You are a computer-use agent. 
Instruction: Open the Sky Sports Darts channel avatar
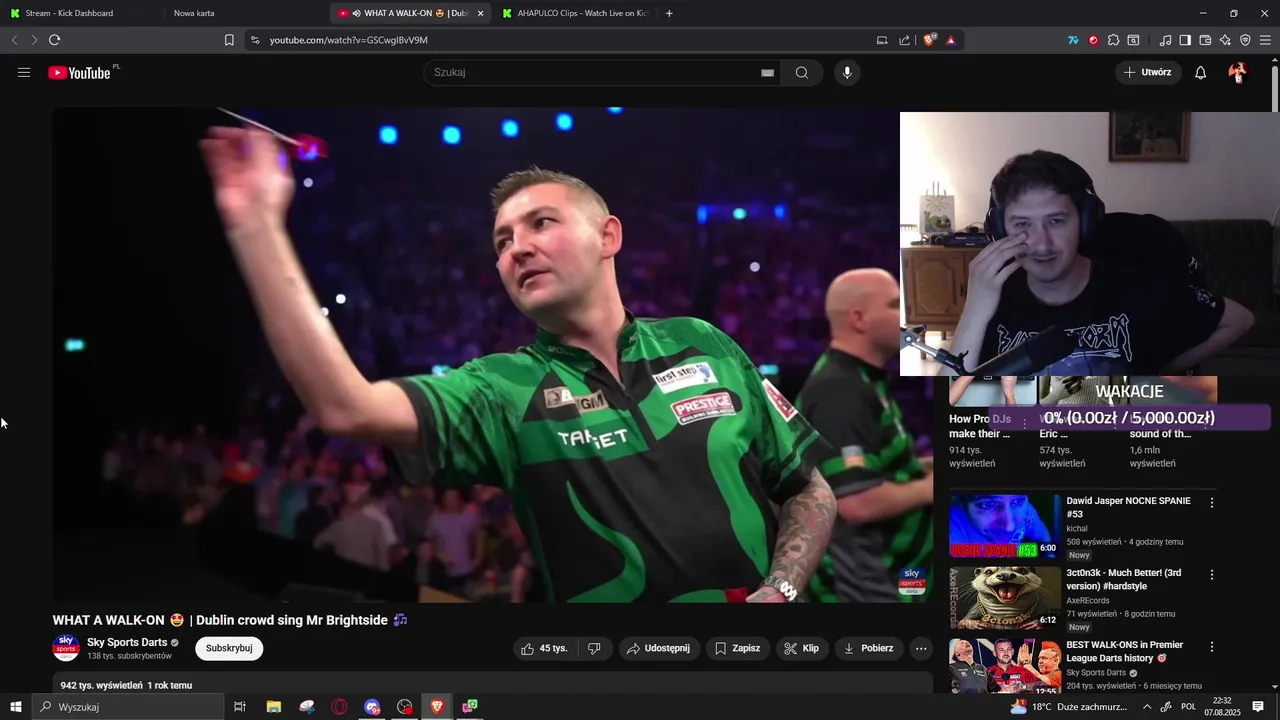[x=66, y=647]
